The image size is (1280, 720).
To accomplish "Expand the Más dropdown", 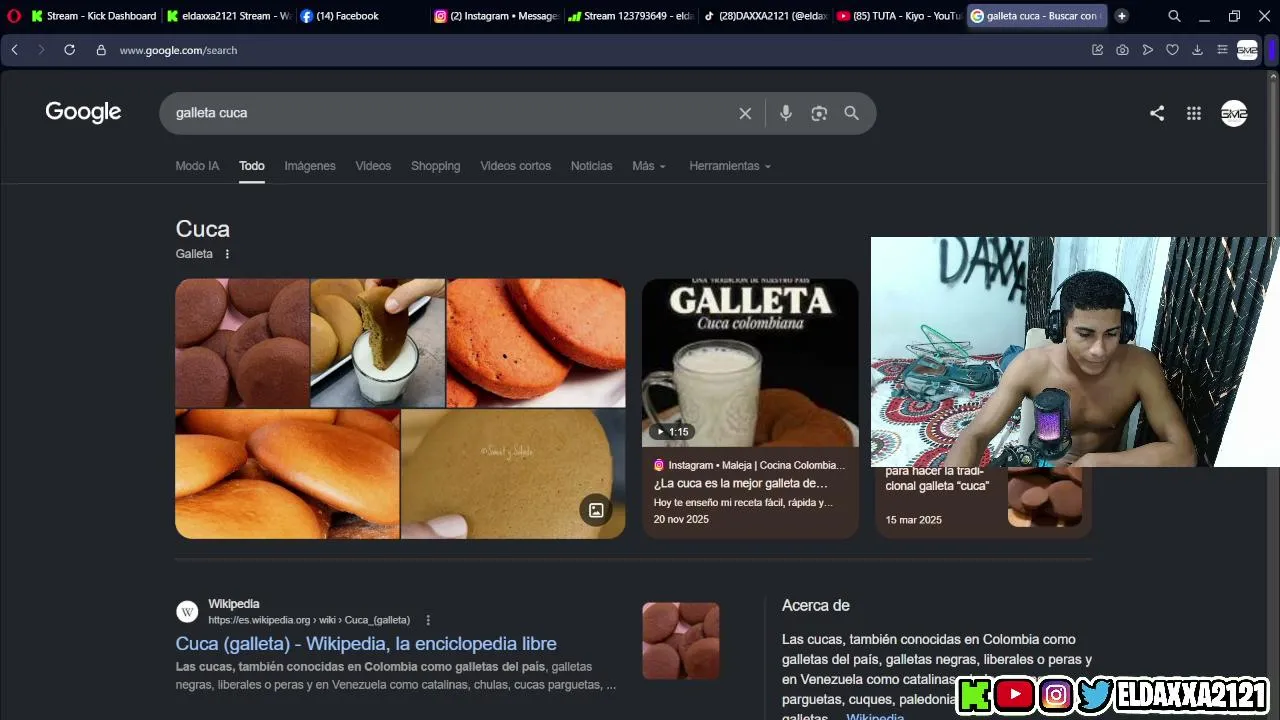I will [649, 166].
